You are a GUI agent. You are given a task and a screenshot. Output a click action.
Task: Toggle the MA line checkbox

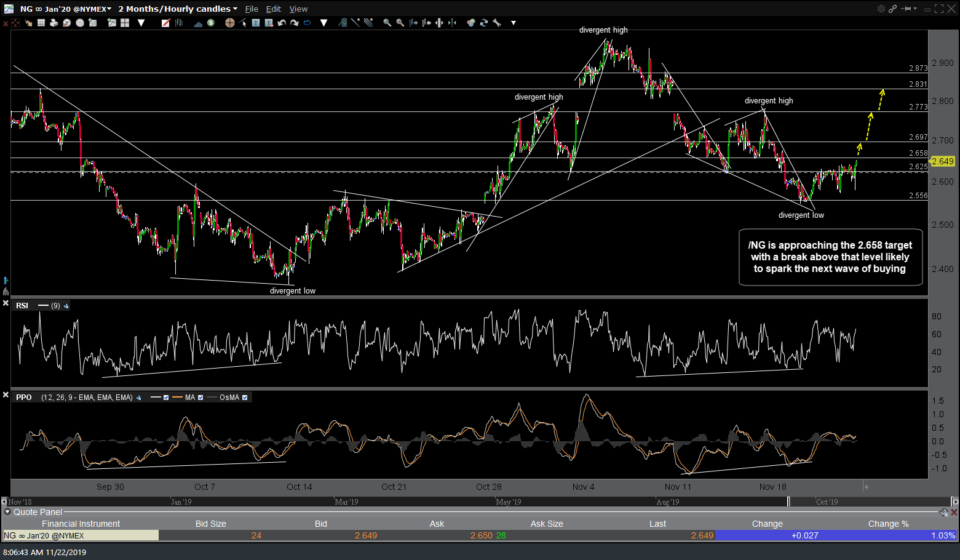(x=198, y=397)
